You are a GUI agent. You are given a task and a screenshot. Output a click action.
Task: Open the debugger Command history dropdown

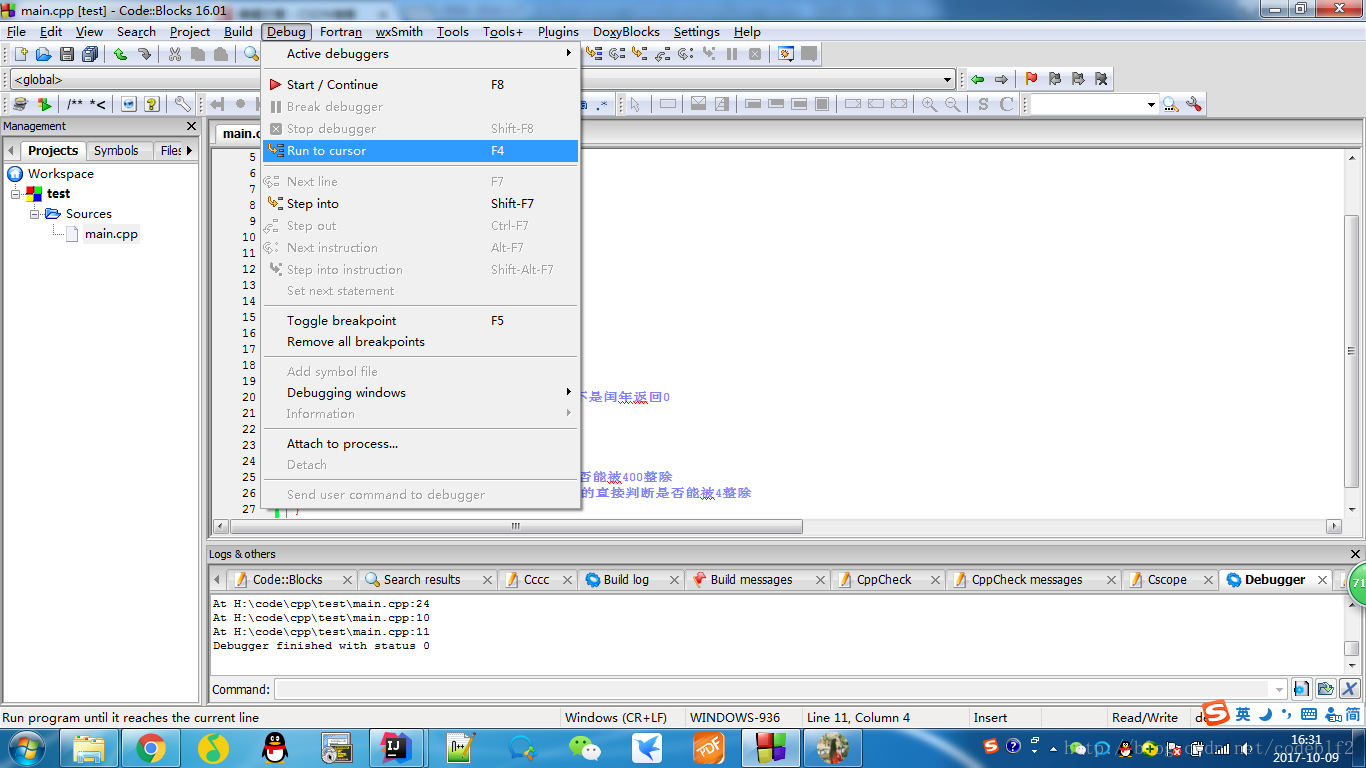[x=1278, y=689]
